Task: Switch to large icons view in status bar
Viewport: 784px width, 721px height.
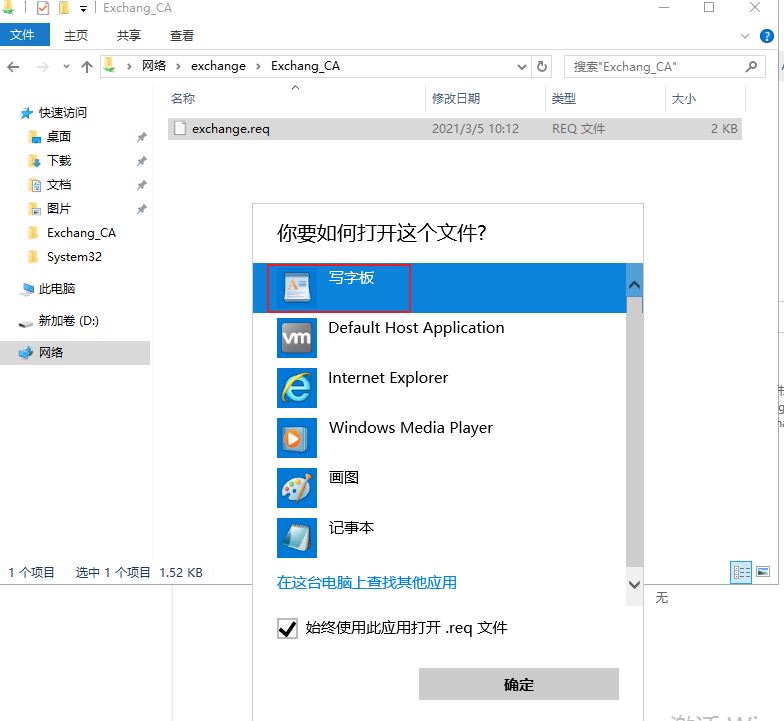Action: tap(763, 572)
